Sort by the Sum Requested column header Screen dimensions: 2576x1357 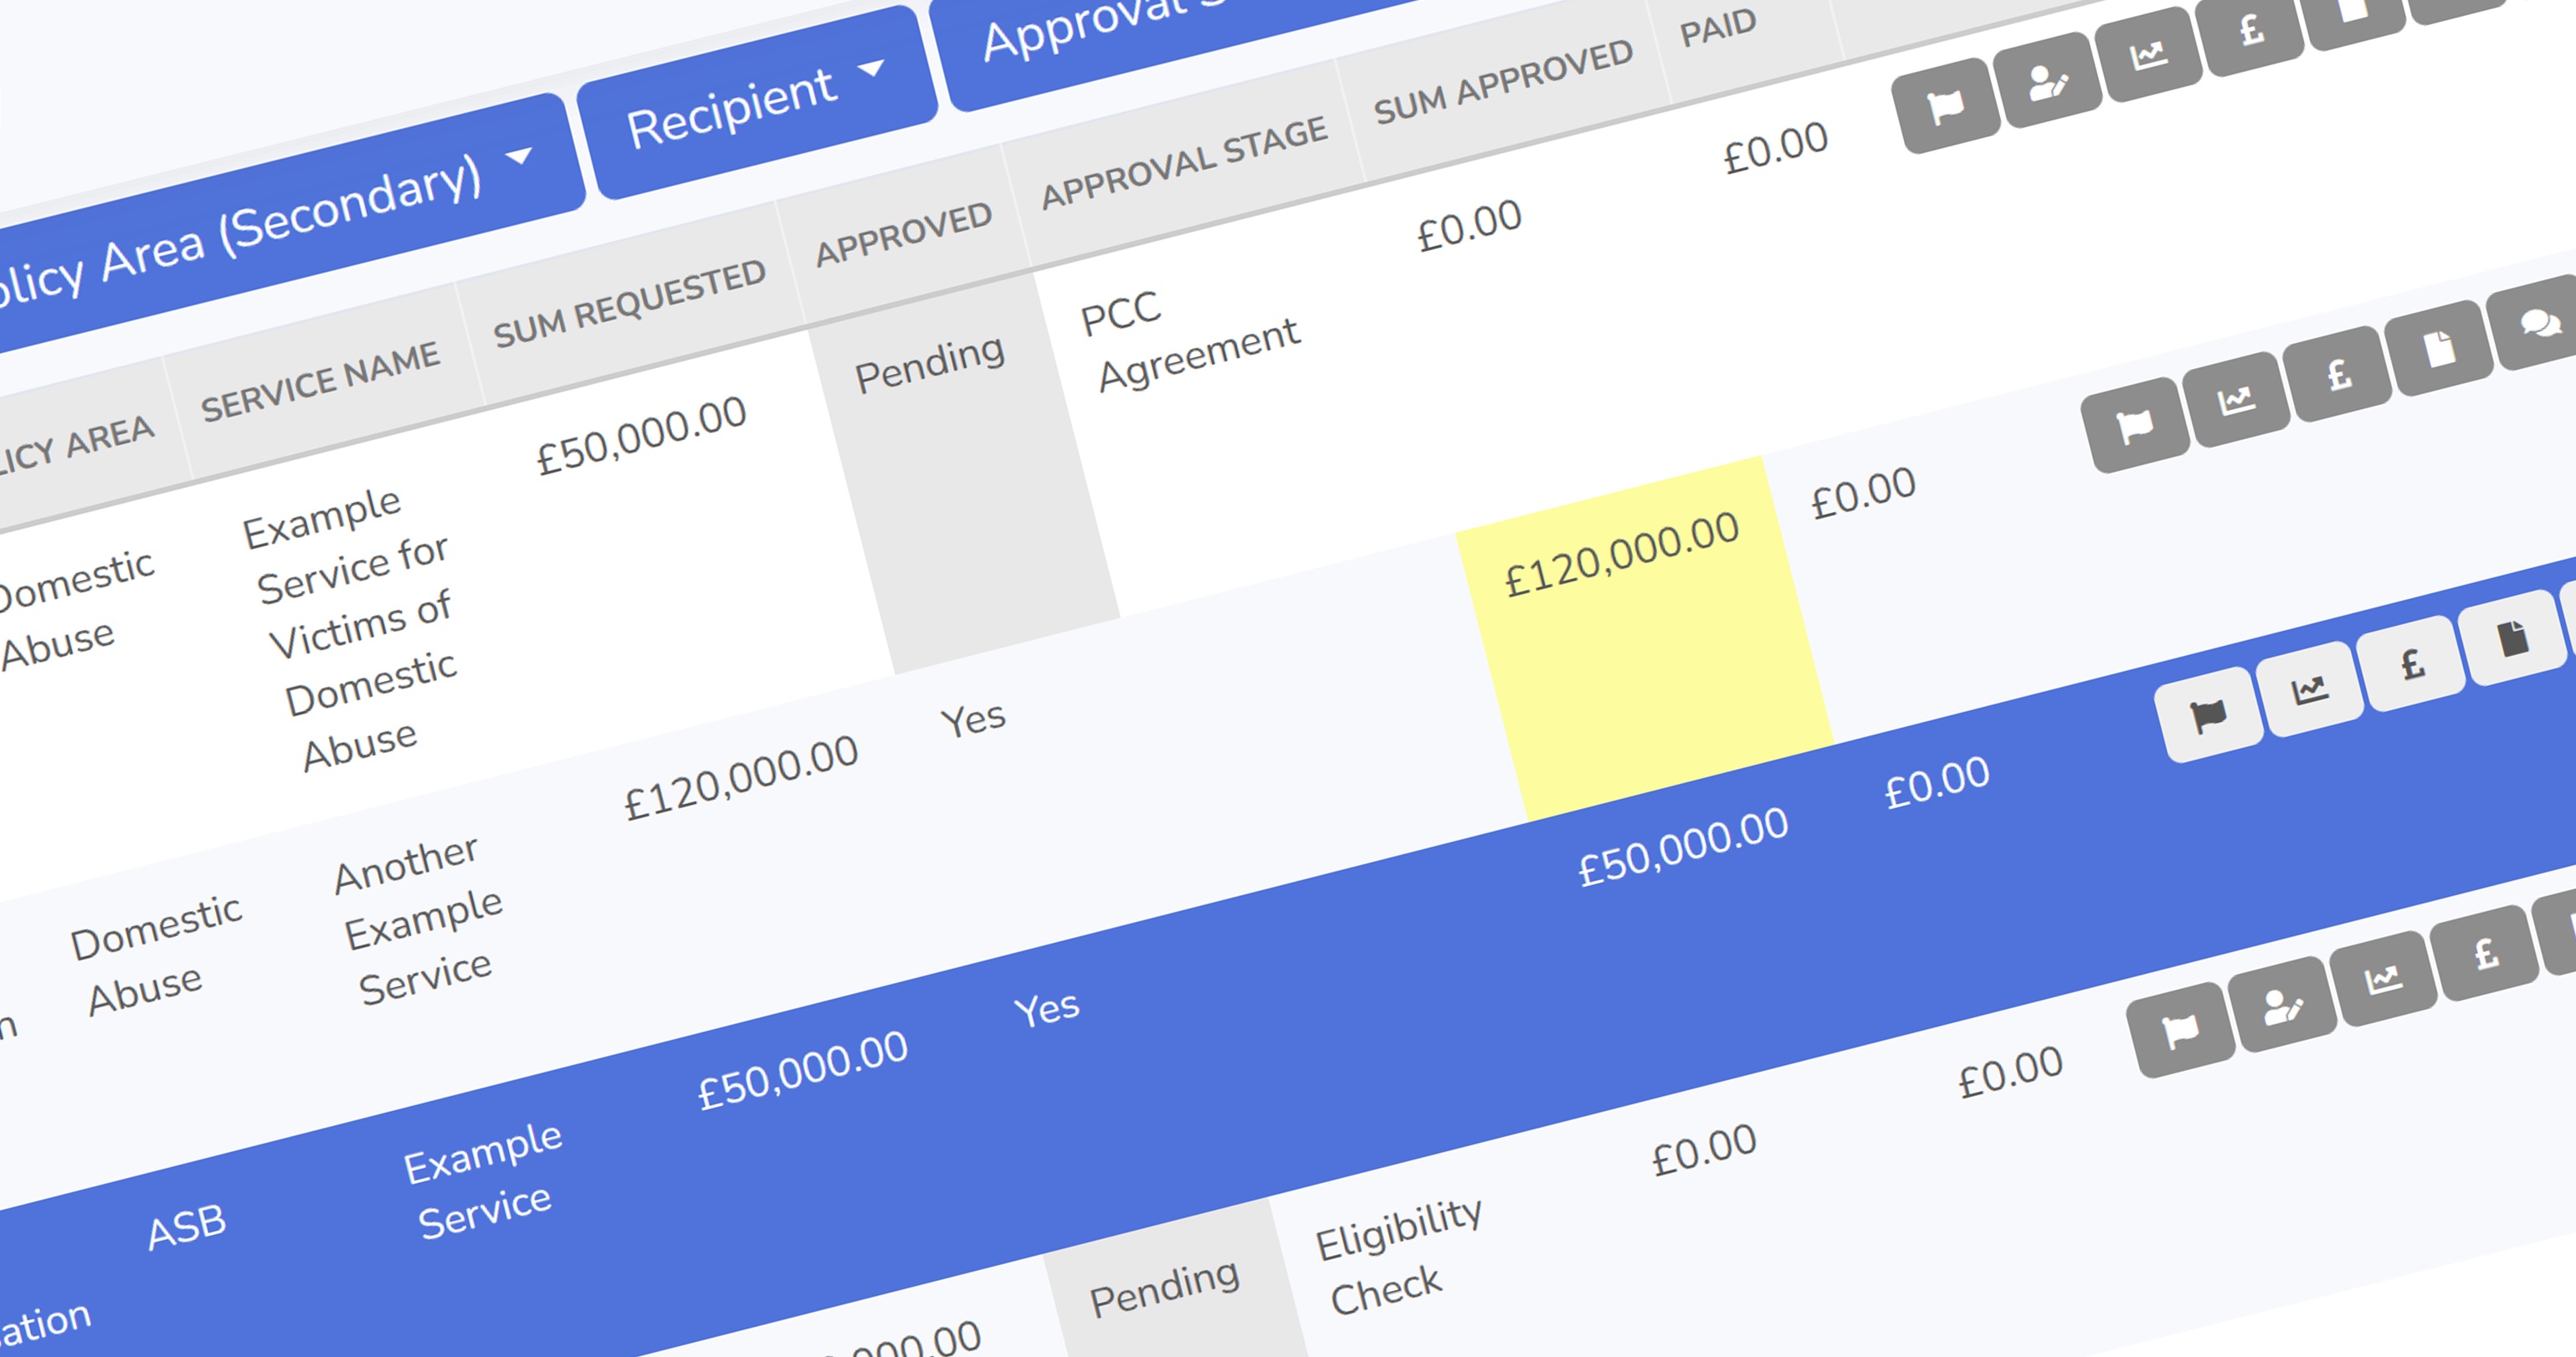pos(629,304)
